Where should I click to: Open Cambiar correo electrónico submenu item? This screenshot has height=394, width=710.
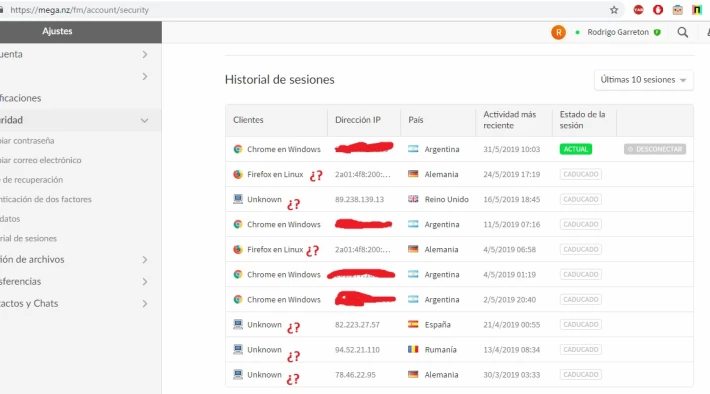tap(41, 160)
